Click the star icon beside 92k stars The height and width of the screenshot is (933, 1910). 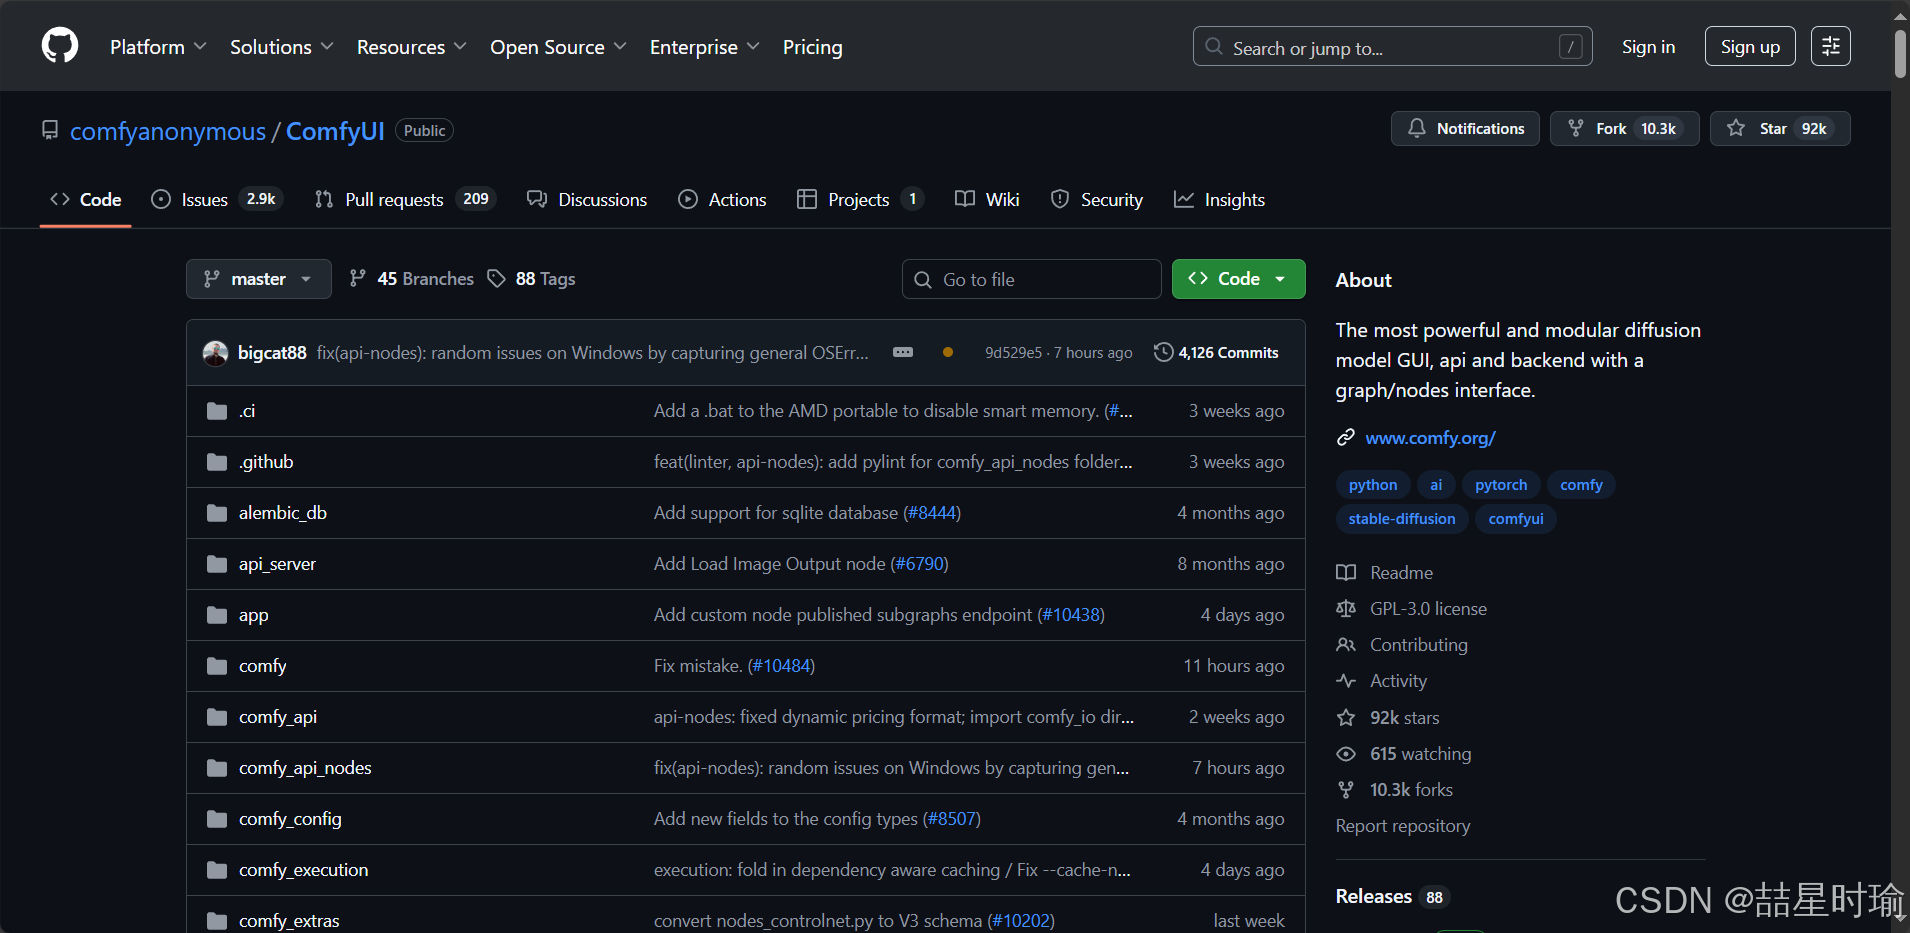(x=1346, y=718)
